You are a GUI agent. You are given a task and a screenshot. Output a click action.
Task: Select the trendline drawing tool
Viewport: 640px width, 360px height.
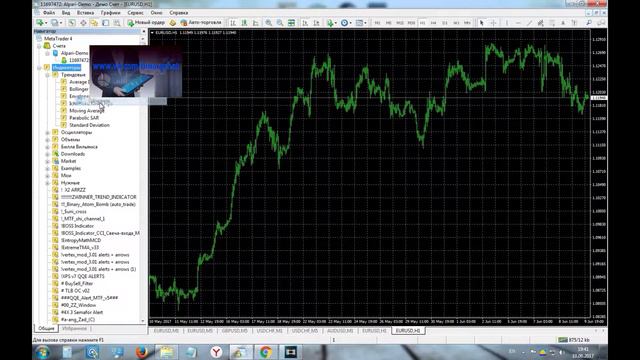point(529,23)
